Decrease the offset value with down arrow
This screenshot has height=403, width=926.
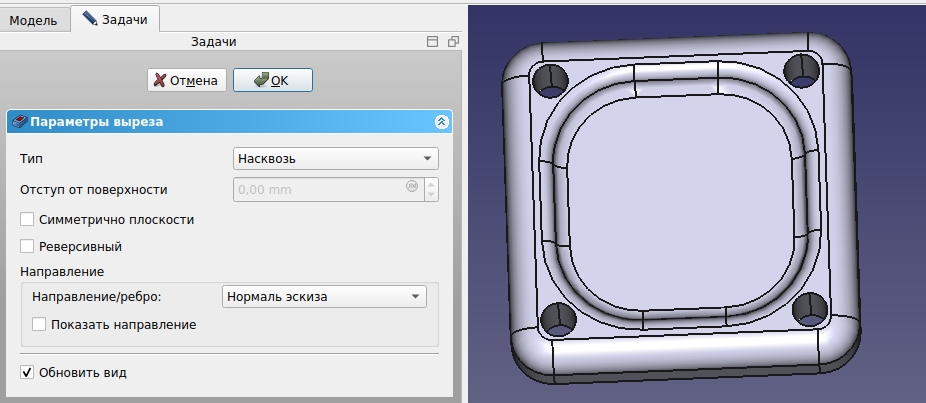(x=432, y=195)
